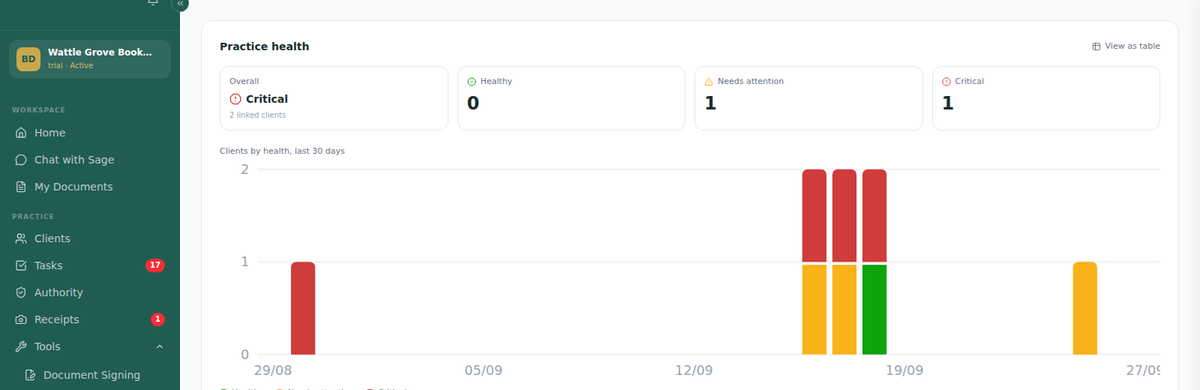The width and height of the screenshot is (1200, 390).
Task: Click the Critical count card showing 1
Action: (1046, 98)
